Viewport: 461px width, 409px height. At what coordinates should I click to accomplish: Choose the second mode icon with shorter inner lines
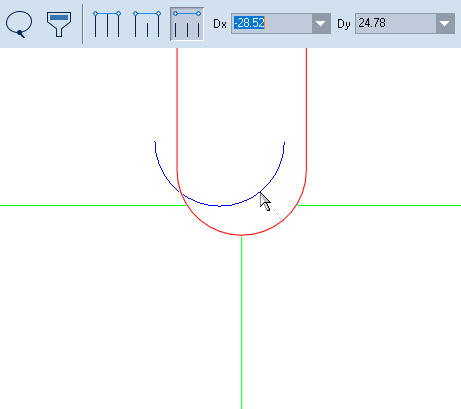pyautogui.click(x=147, y=24)
